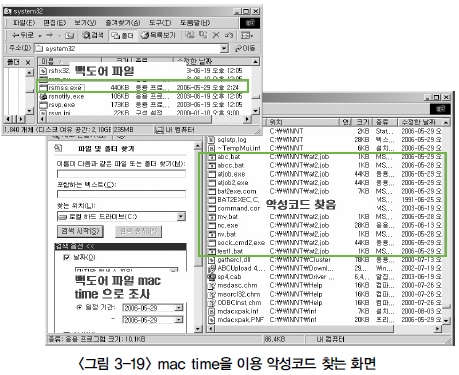Select the date range (일정 기간) radio button
The width and height of the screenshot is (459, 375).
coord(79,307)
